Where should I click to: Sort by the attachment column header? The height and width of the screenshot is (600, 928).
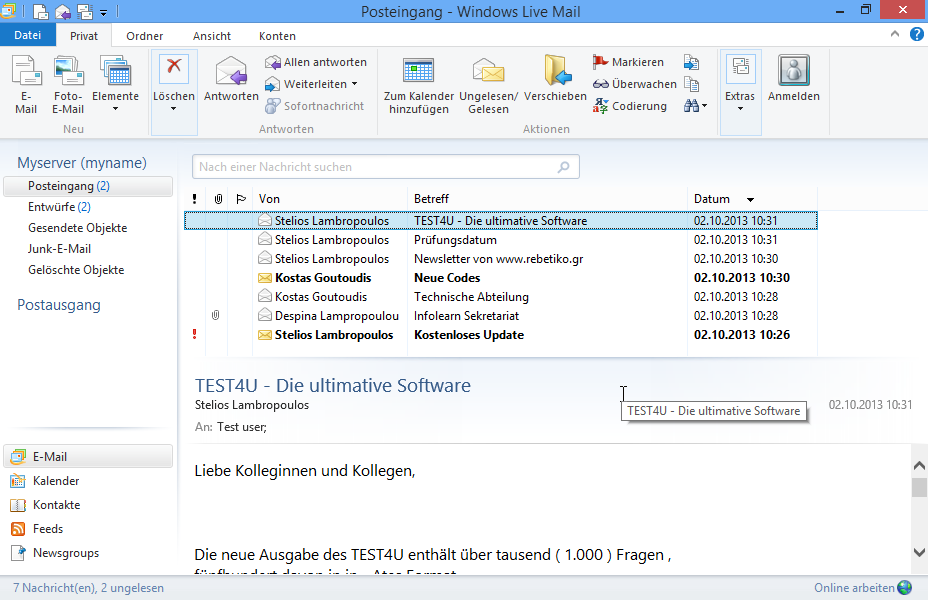(218, 199)
